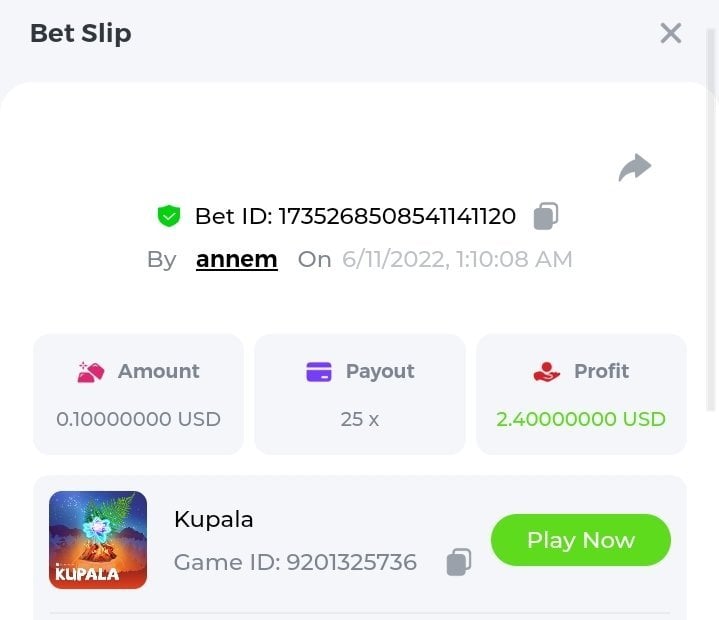Click the Bet Slip header title
Viewport: 719px width, 620px height.
click(x=81, y=33)
